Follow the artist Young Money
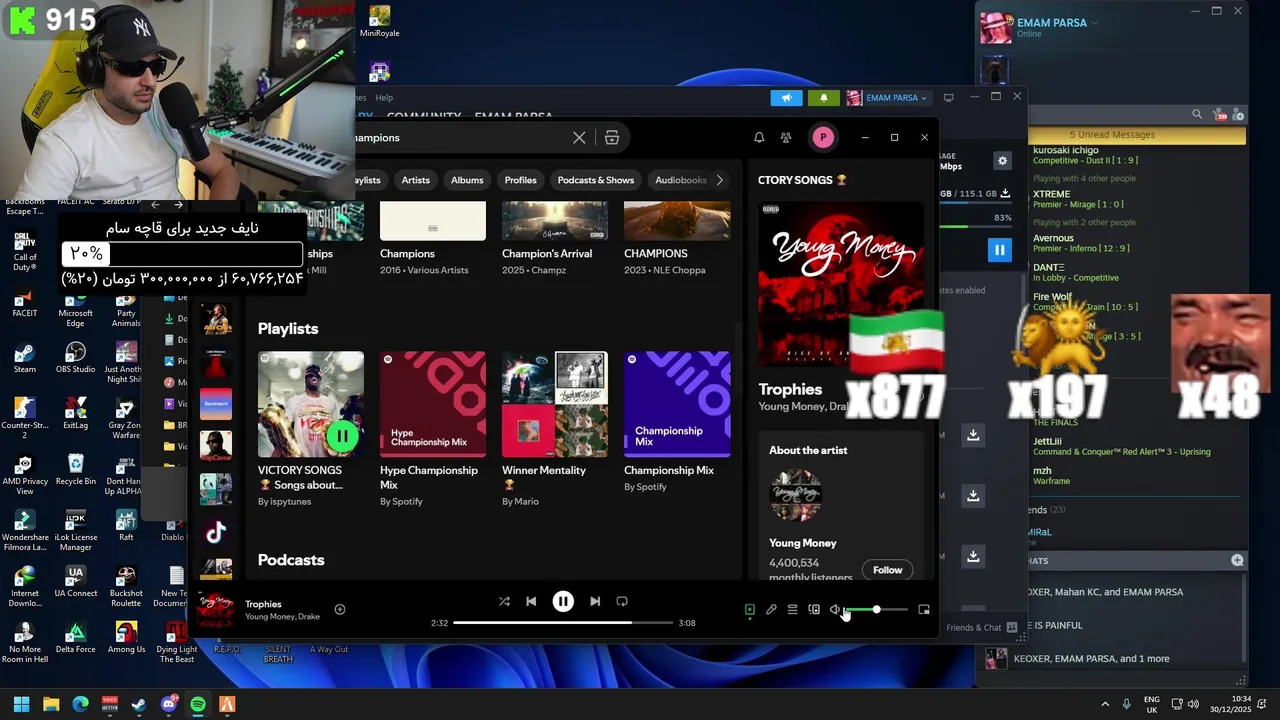Screen dimensions: 1280x720 pos(887,570)
